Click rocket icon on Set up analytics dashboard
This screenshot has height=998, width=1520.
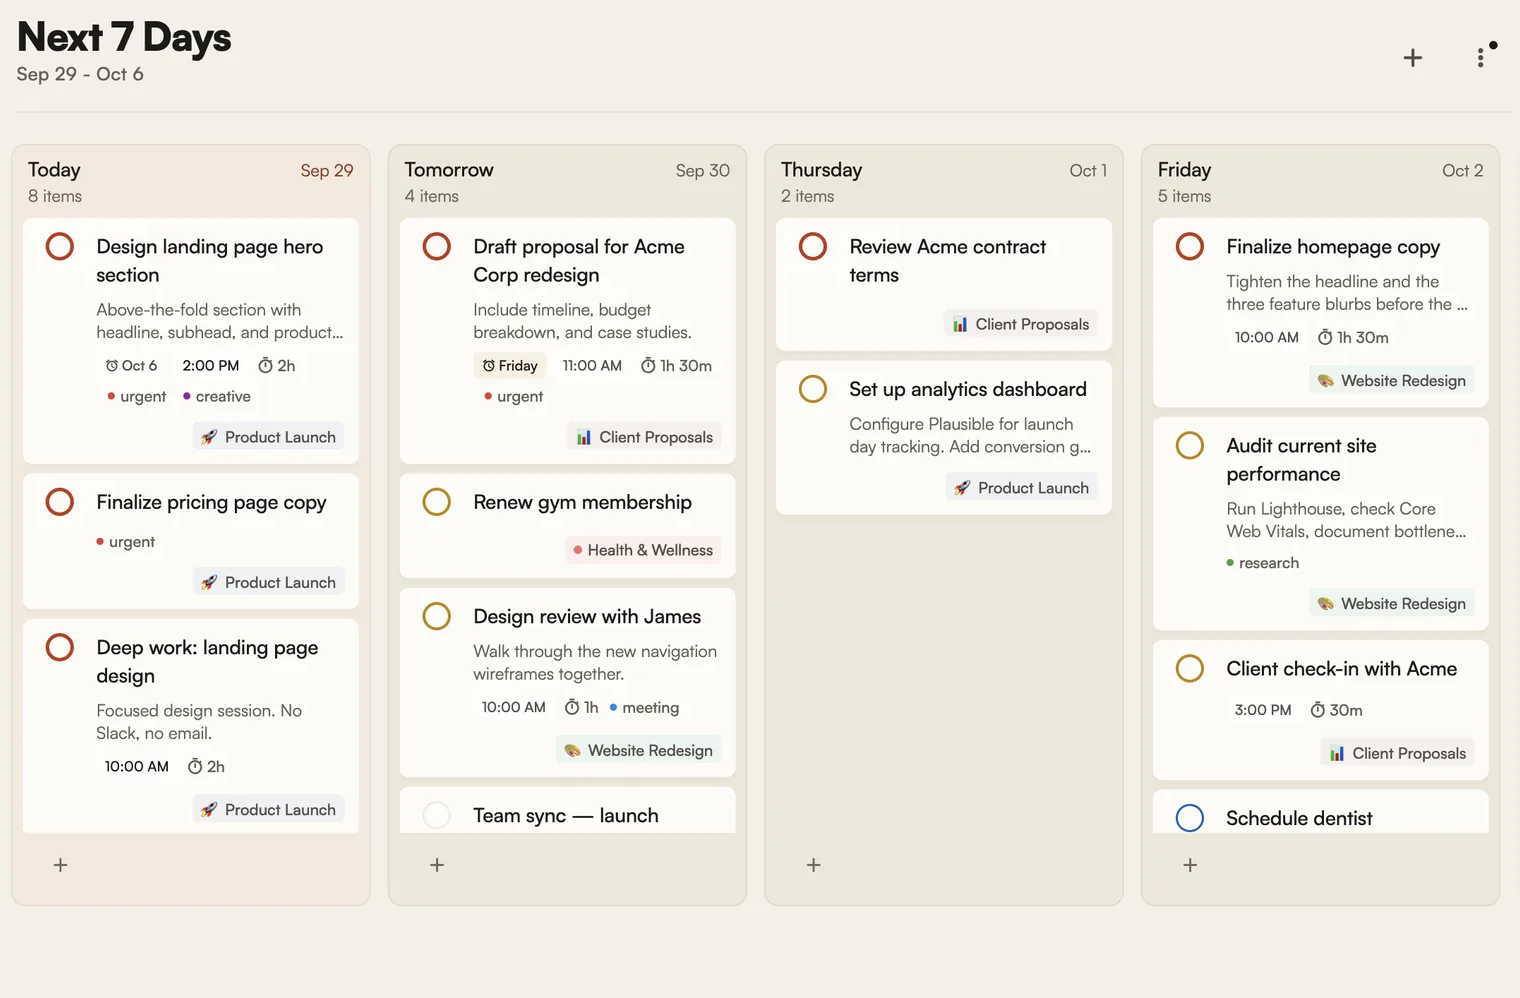962,488
